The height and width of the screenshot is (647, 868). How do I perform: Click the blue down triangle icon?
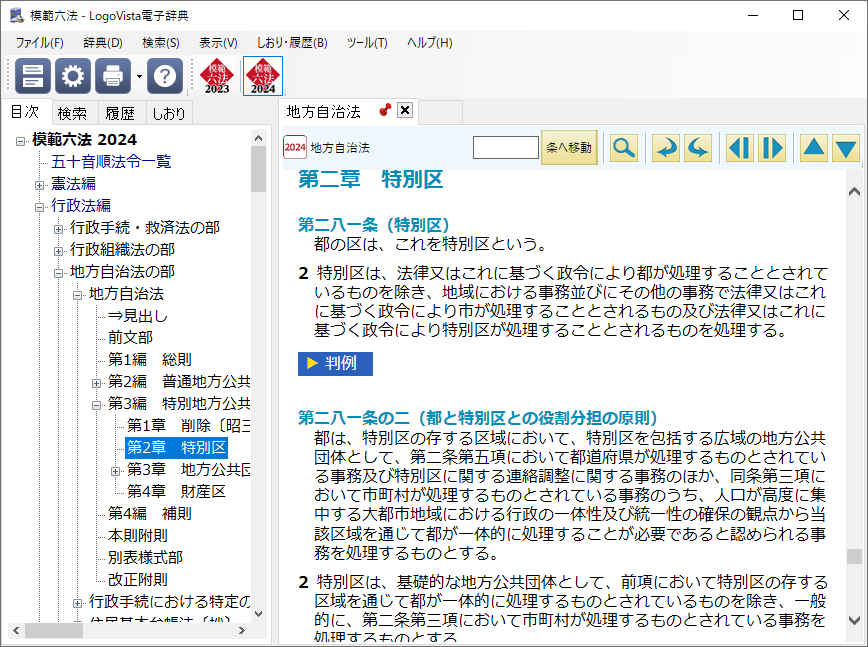point(846,148)
